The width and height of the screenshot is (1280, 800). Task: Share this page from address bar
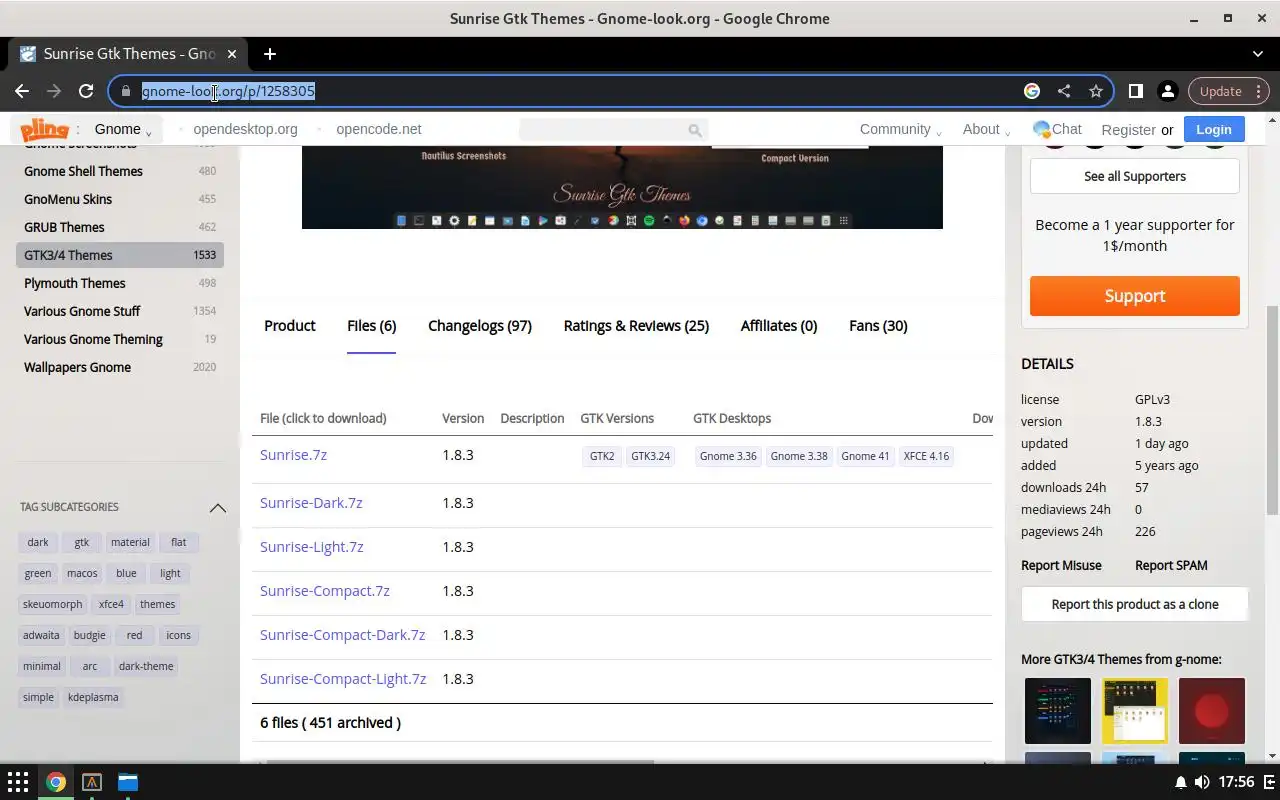pyautogui.click(x=1064, y=91)
